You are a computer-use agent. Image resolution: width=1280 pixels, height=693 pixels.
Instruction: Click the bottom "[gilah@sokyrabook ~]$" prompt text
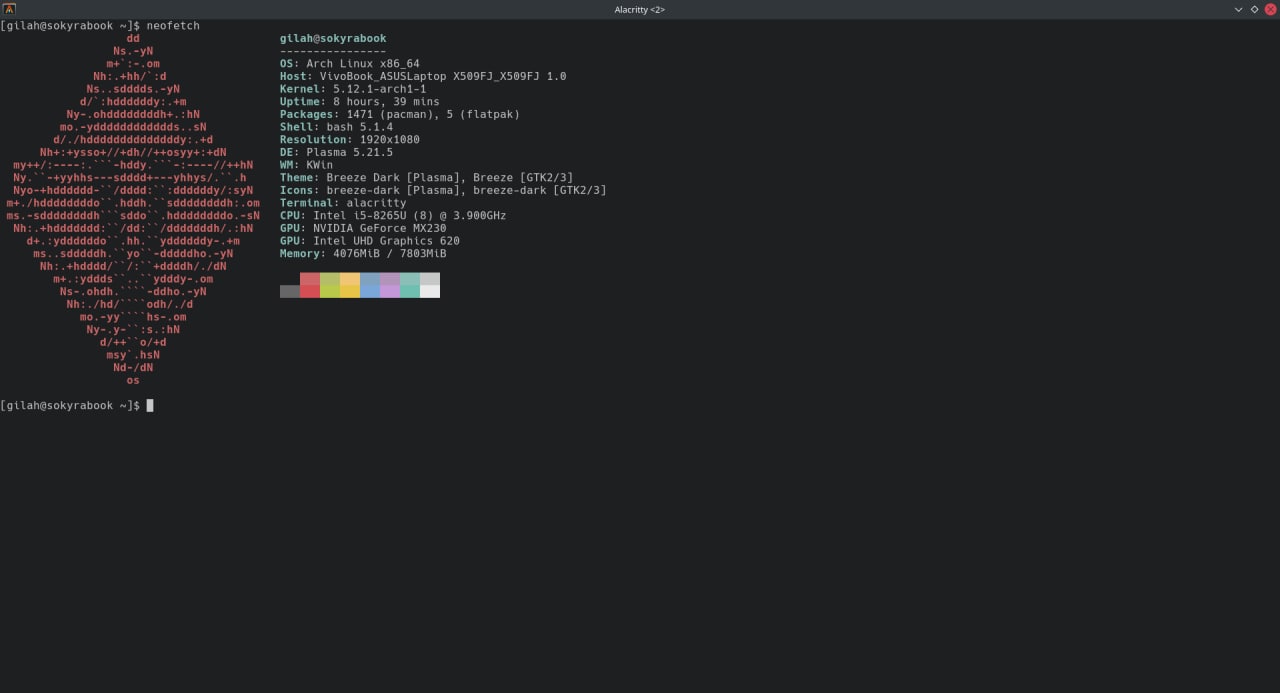click(70, 405)
